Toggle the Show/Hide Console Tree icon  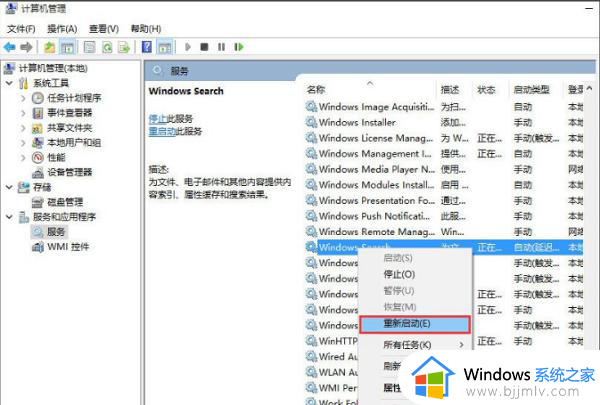click(68, 47)
